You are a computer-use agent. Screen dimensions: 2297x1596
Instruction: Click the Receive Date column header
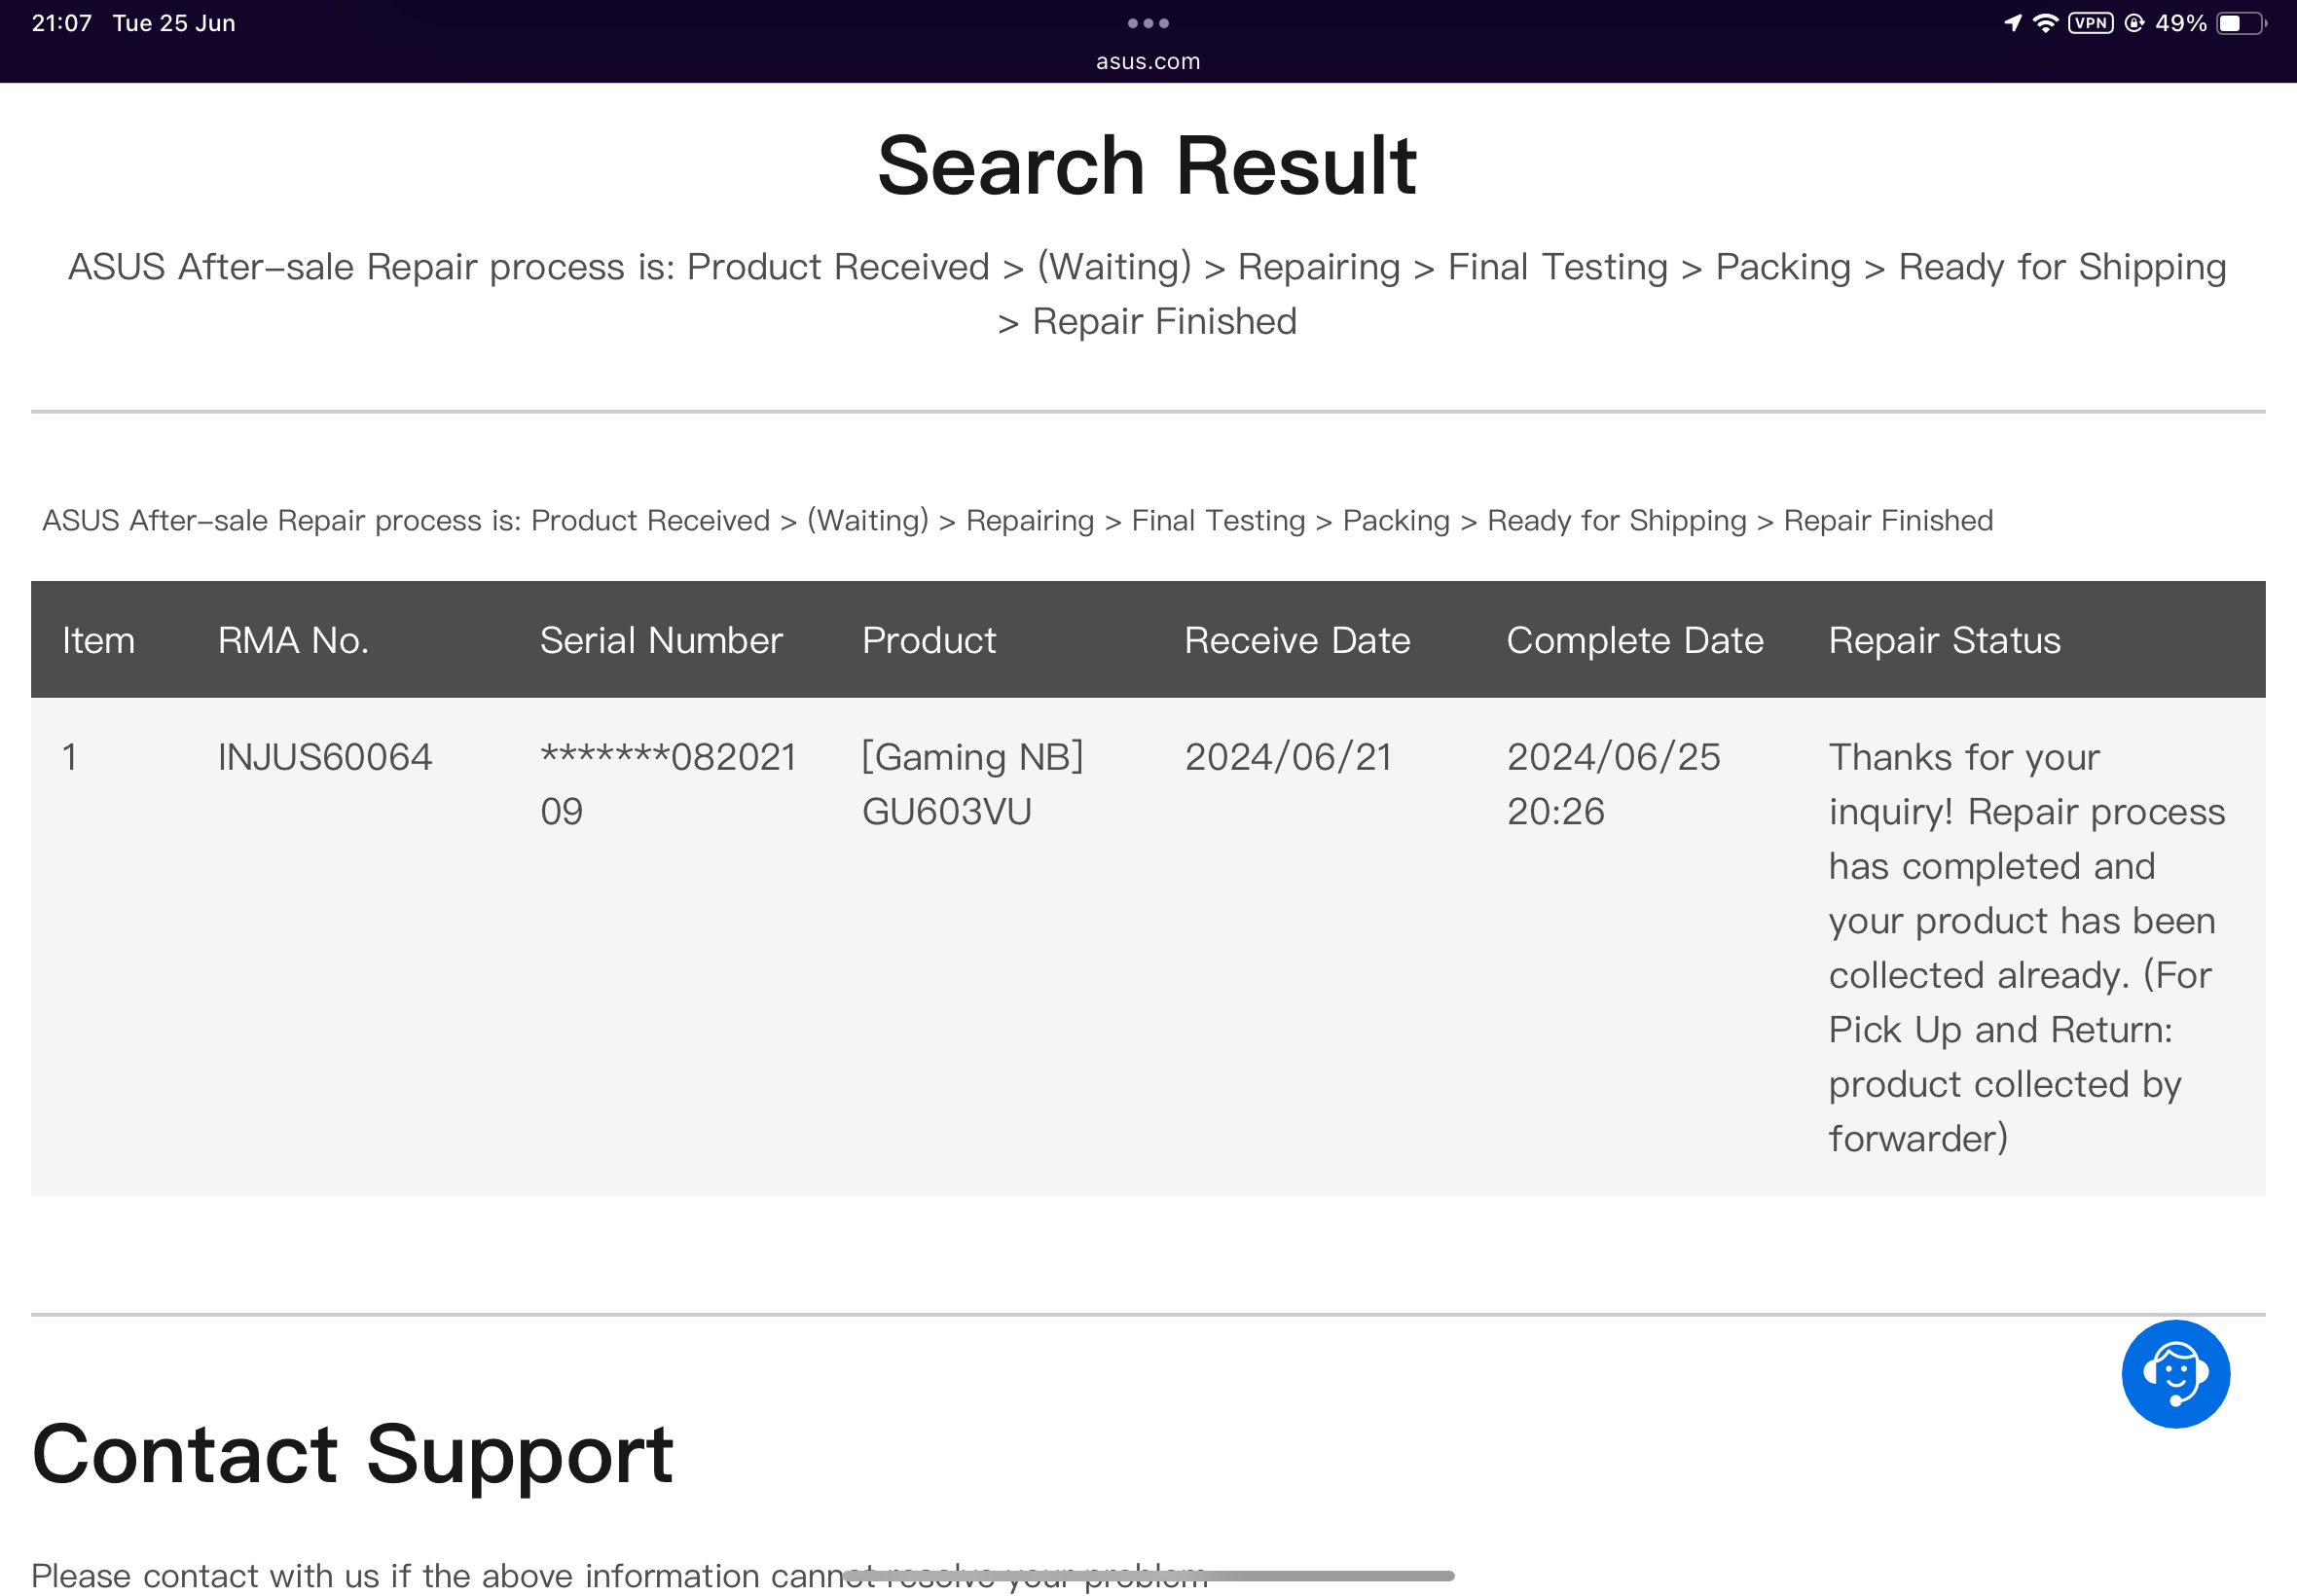(1297, 640)
